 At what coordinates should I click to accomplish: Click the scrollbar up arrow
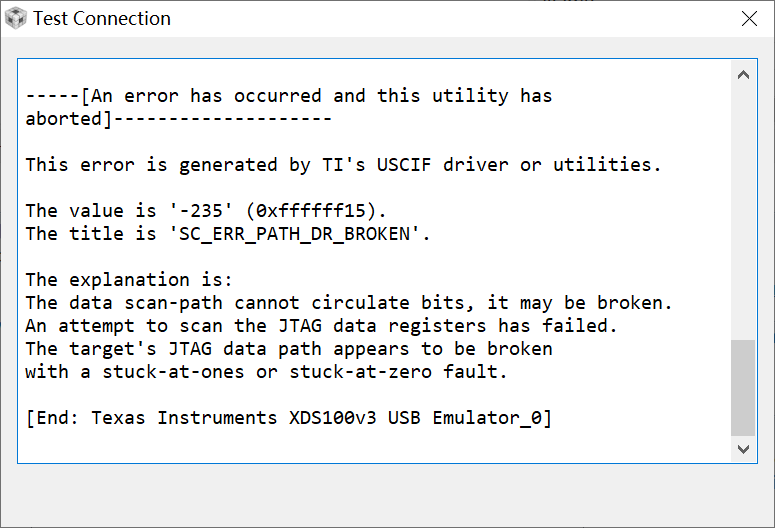click(x=743, y=75)
